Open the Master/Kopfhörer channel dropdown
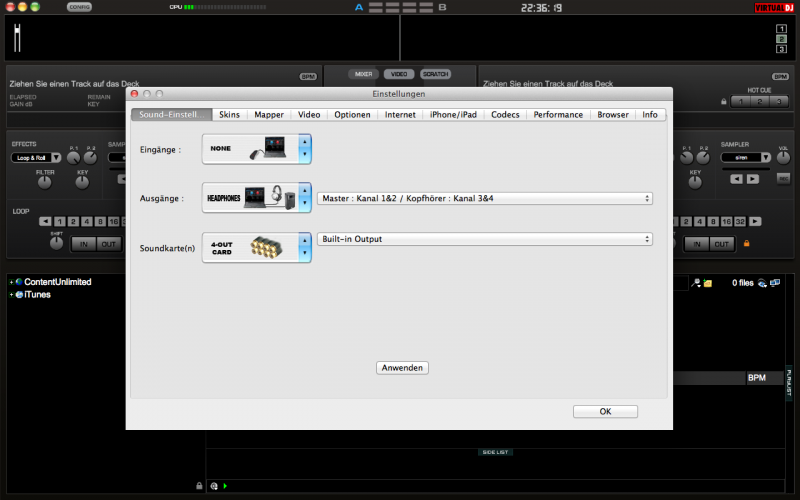This screenshot has height=500, width=800. point(485,198)
